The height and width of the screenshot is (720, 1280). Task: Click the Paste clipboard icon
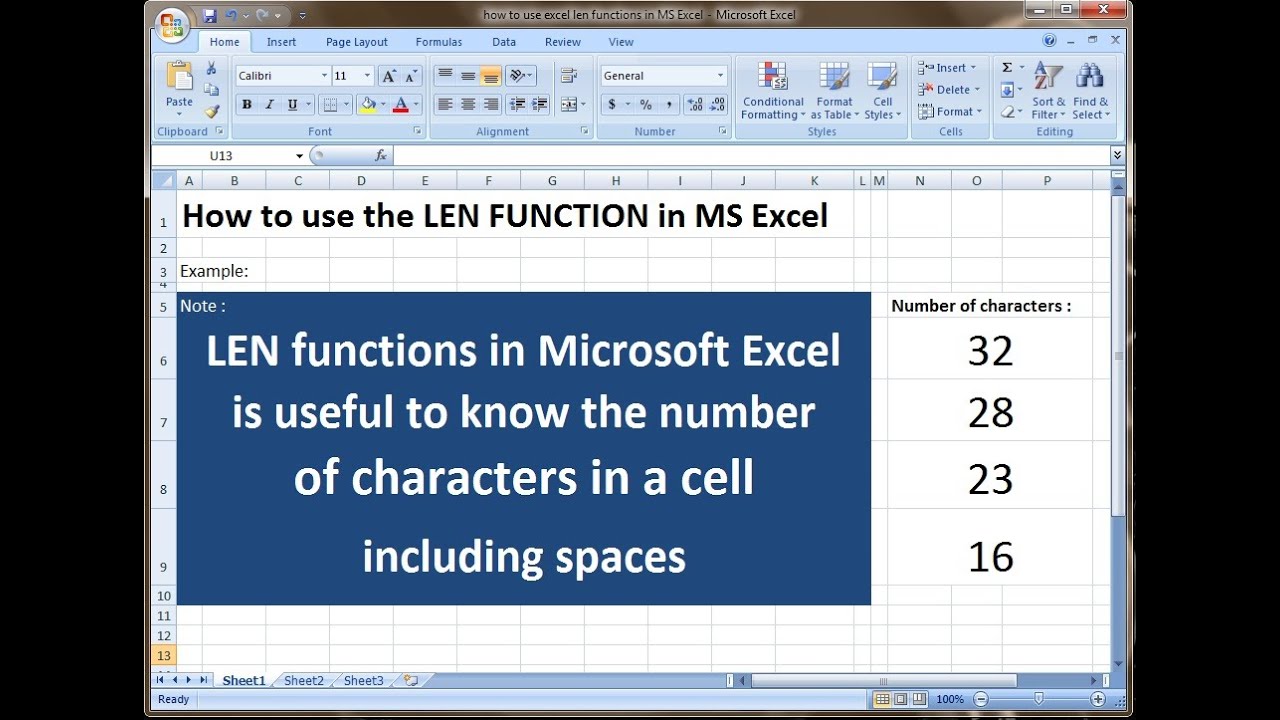pos(179,76)
